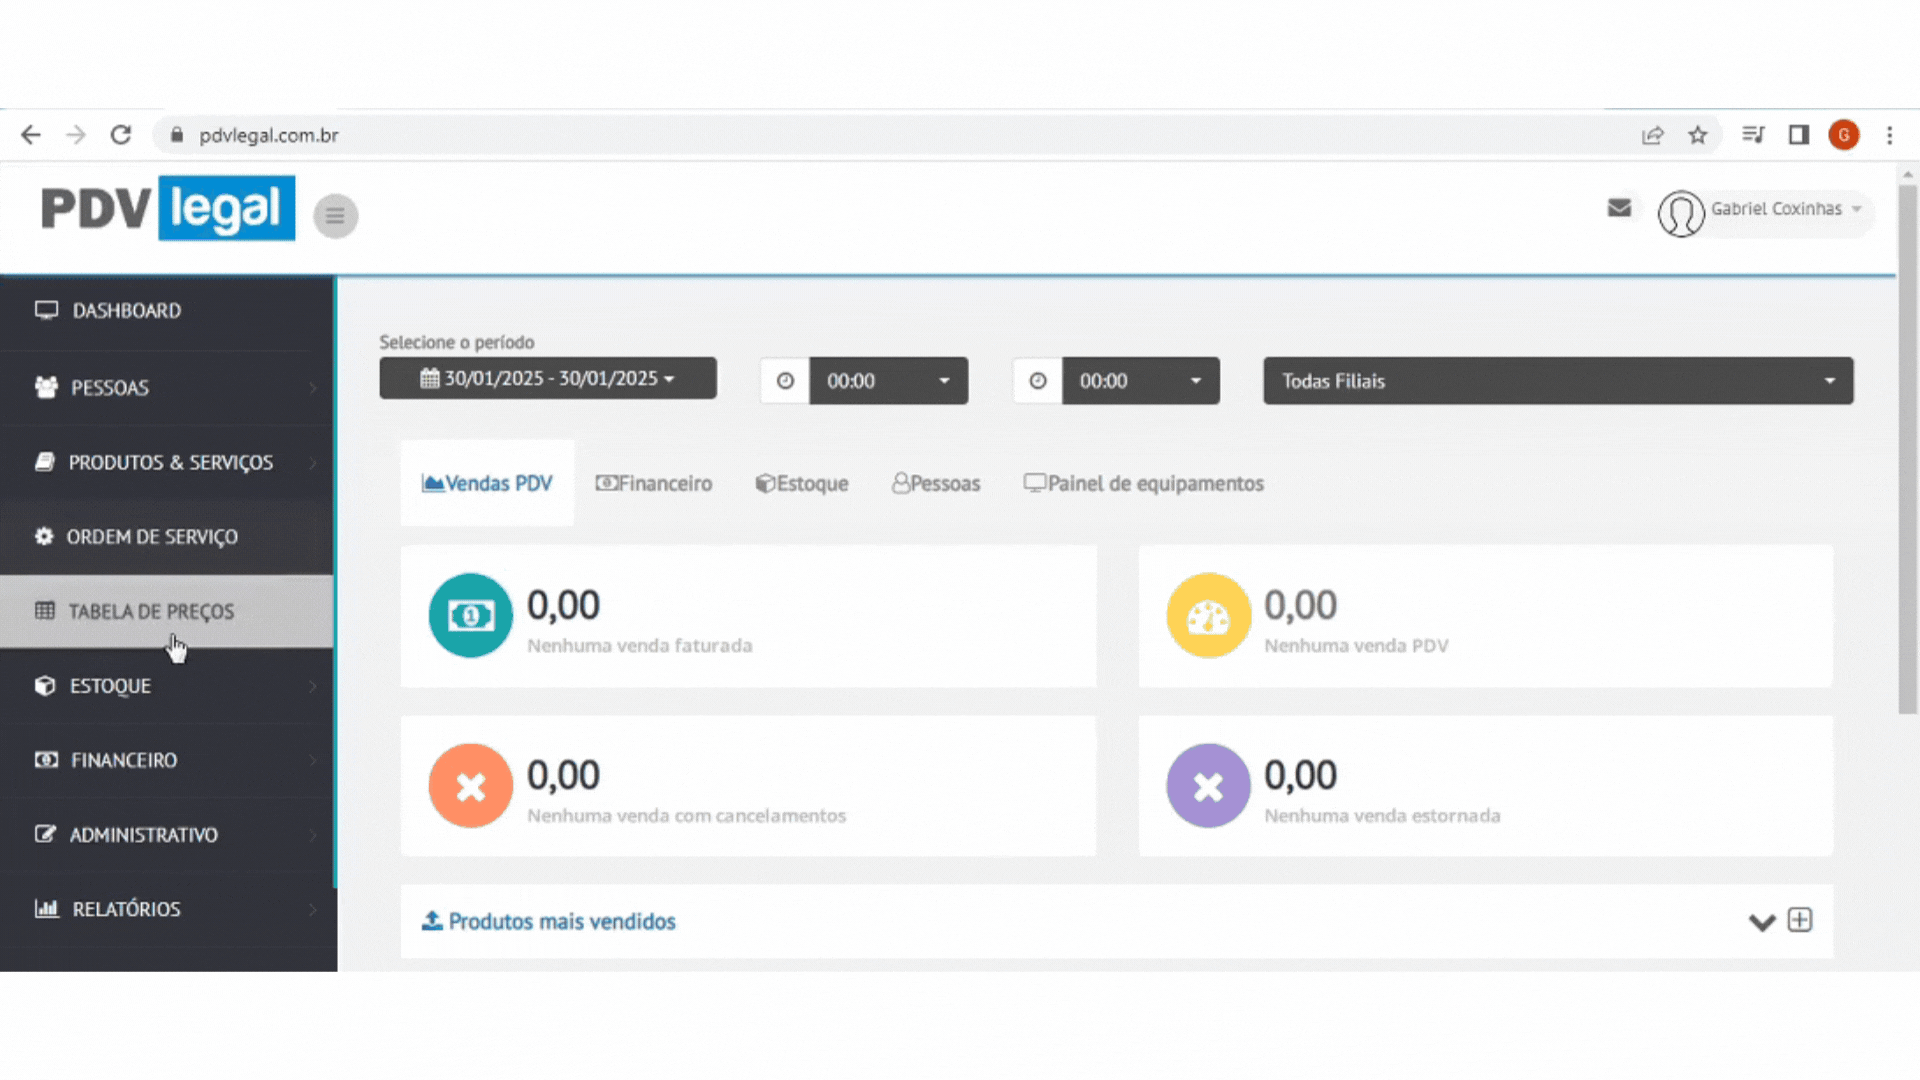The width and height of the screenshot is (1920, 1080).
Task: Open the messages envelope icon
Action: click(1619, 208)
